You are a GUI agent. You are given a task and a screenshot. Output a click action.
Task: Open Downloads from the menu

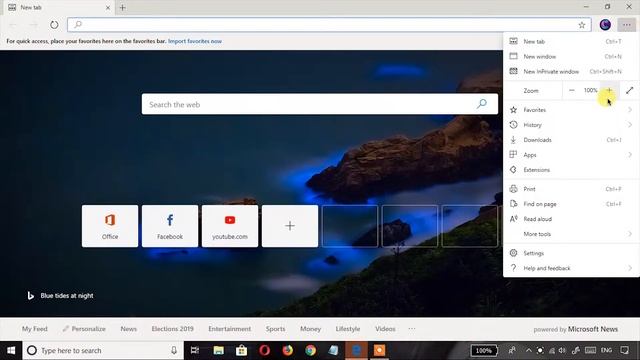click(571, 140)
